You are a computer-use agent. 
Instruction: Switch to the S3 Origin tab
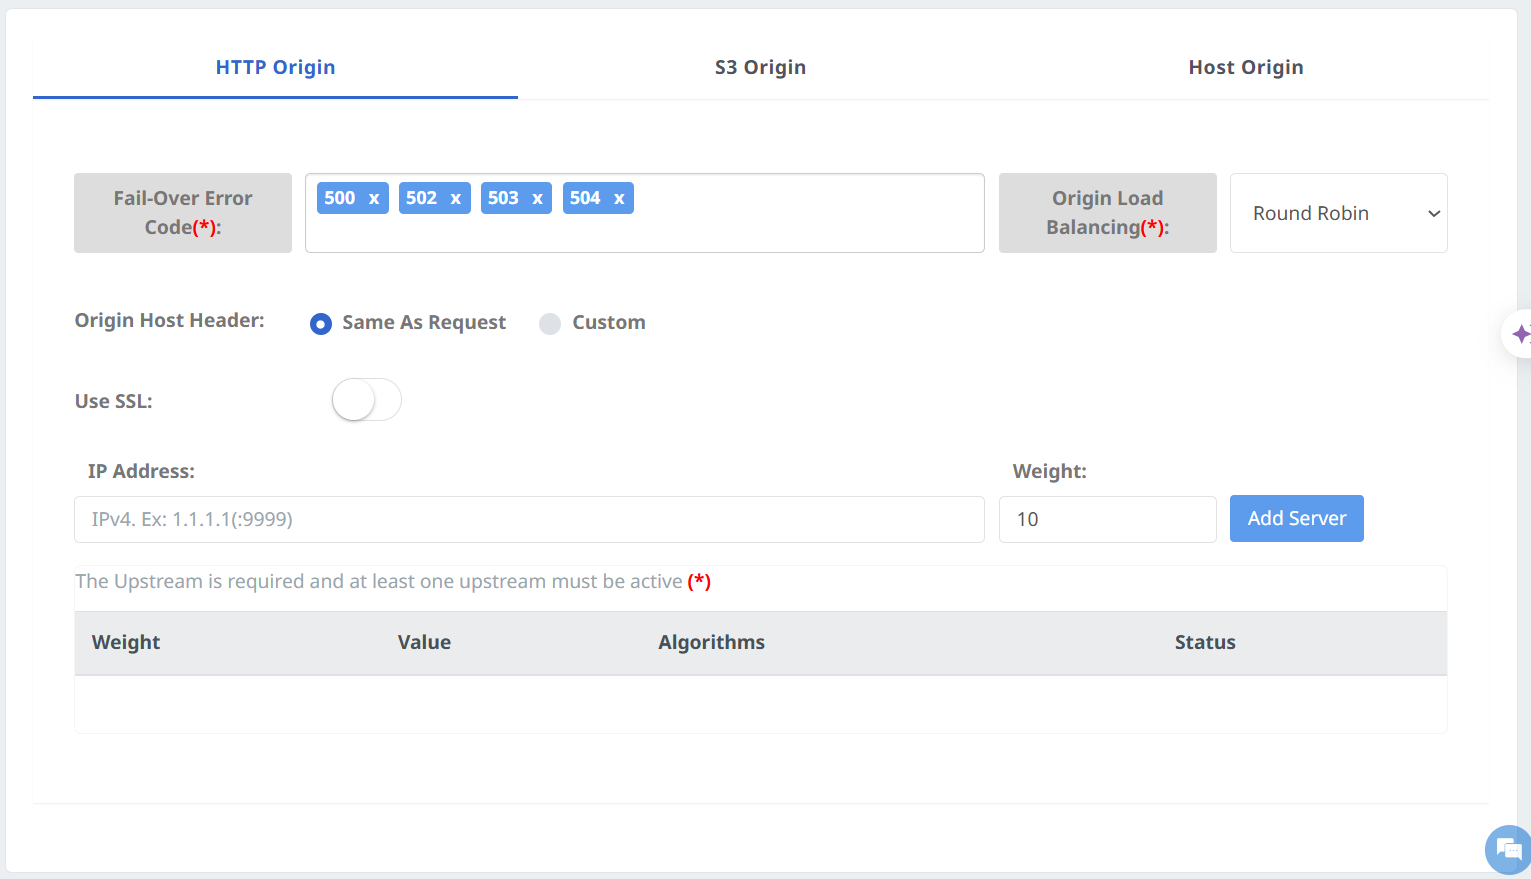click(760, 67)
